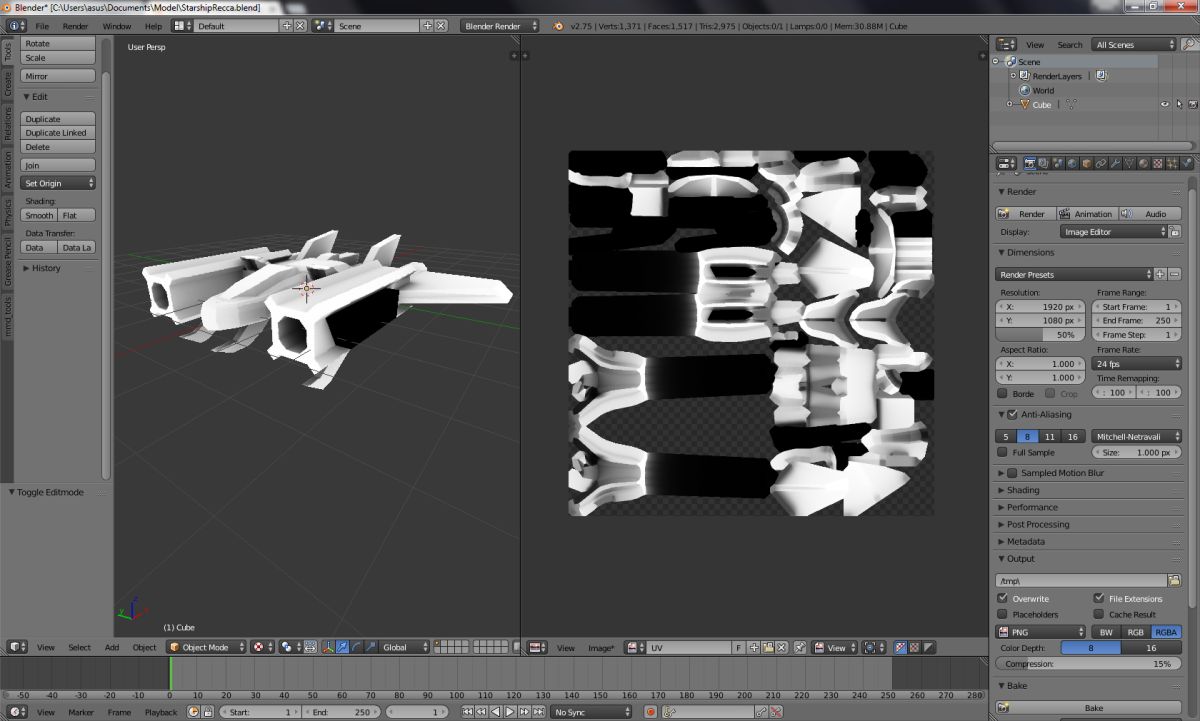1200x721 pixels.
Task: Toggle the File Extensions checkbox
Action: (x=1099, y=598)
